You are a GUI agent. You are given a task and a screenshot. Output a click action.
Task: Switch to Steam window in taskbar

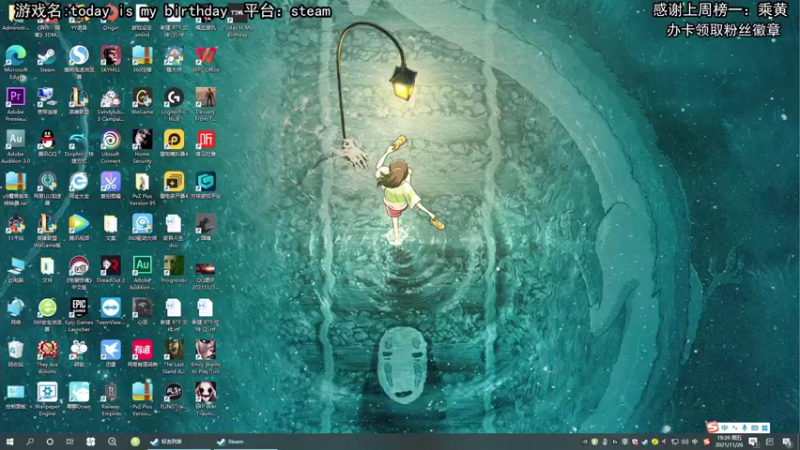click(245, 442)
